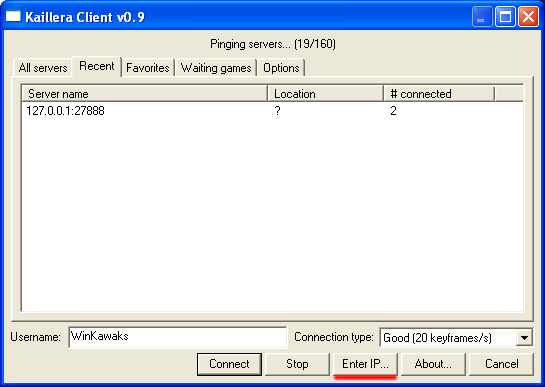Sort by # connected column header

(x=439, y=94)
